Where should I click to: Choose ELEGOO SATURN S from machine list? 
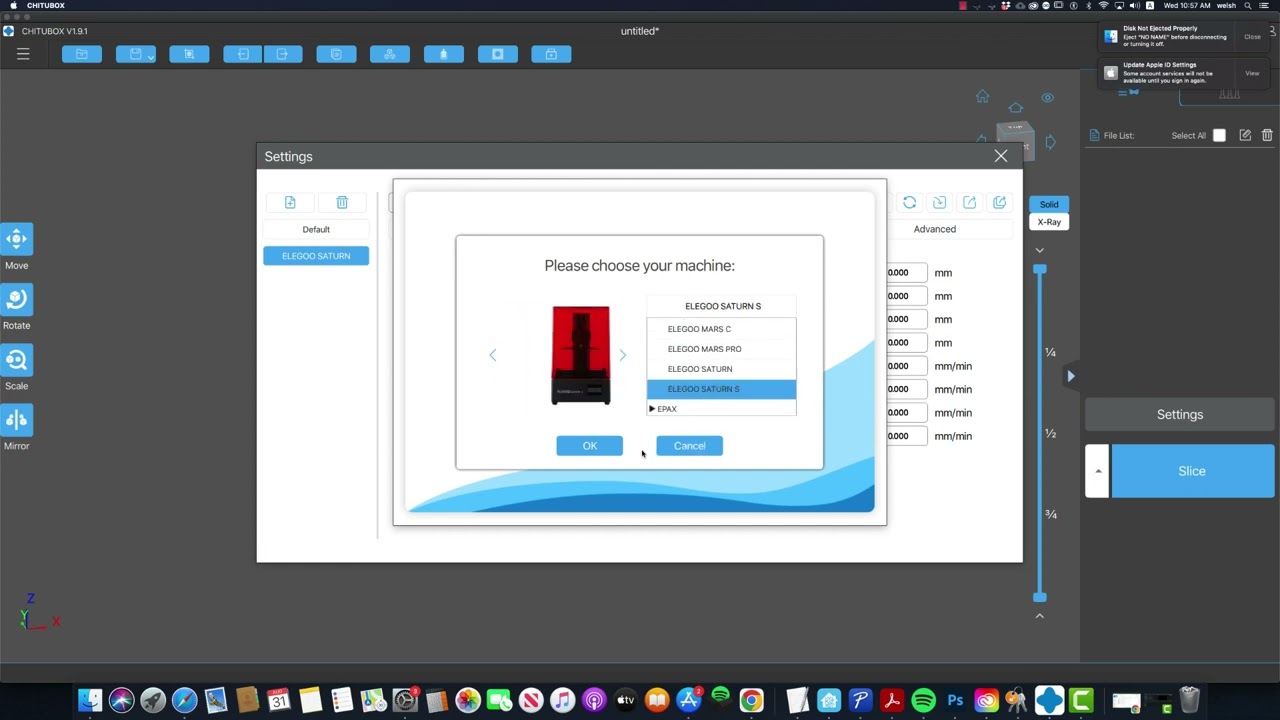(721, 389)
